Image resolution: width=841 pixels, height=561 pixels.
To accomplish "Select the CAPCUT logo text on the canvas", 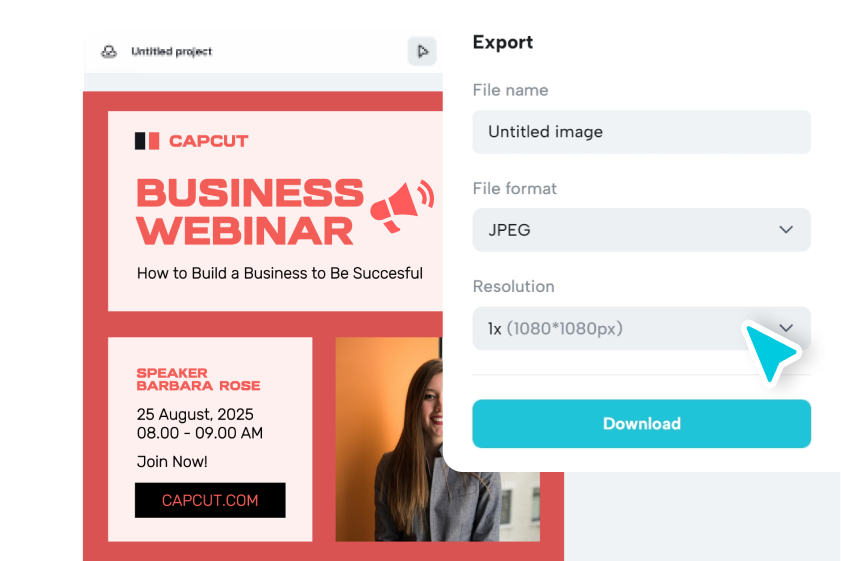I will tap(209, 141).
